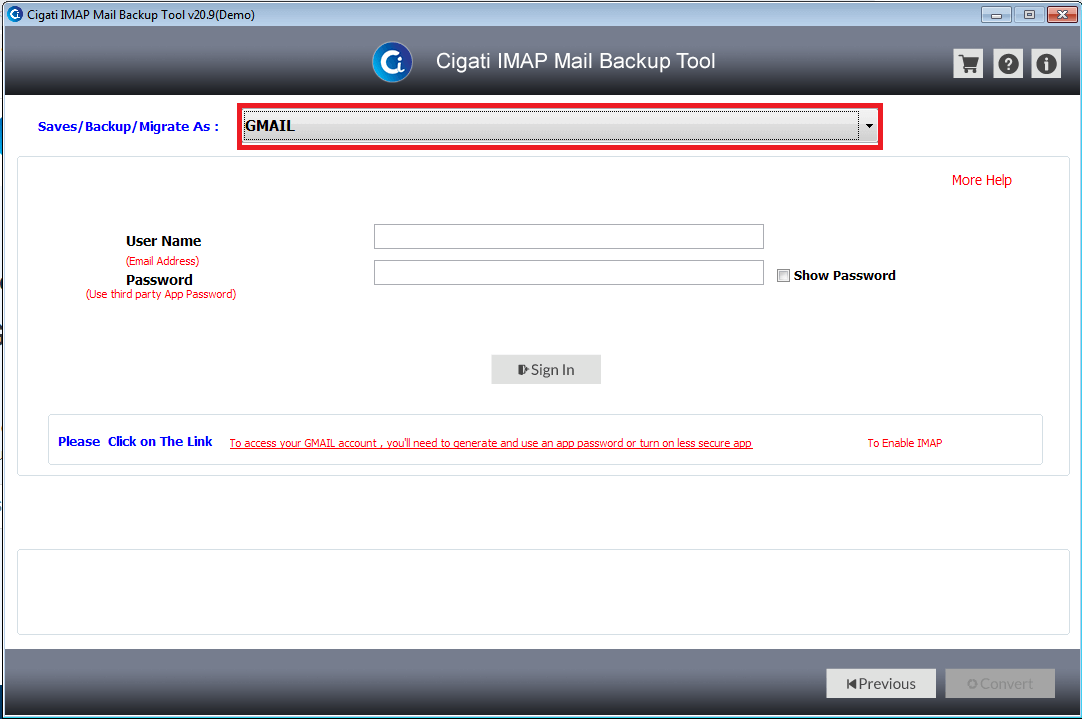Open the More Help link
The height and width of the screenshot is (719, 1082).
coord(981,180)
